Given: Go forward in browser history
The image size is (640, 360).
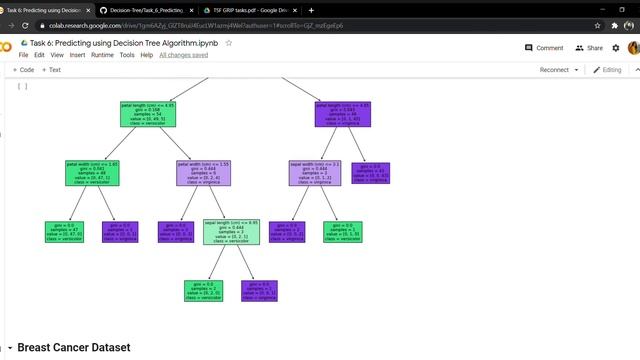Looking at the screenshot, I should 11,25.
